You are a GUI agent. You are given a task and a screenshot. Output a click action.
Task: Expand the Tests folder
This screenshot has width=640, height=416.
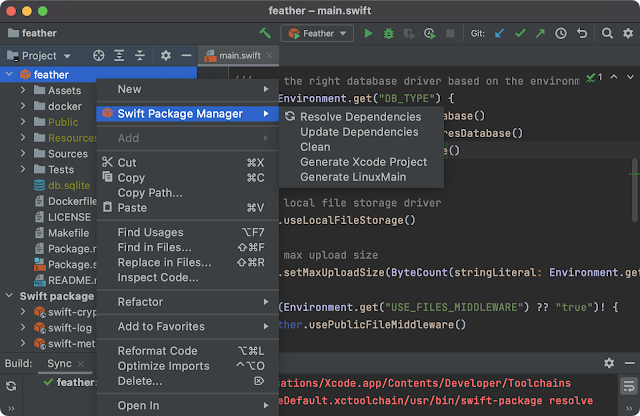(x=23, y=169)
